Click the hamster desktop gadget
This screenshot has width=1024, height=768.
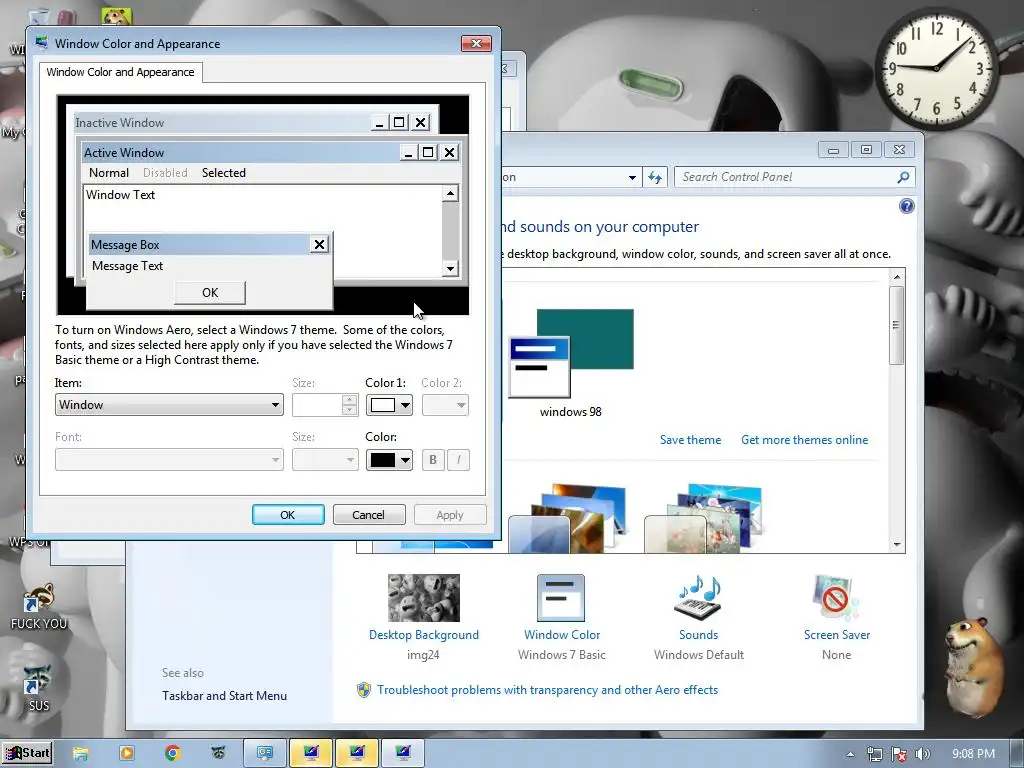[972, 666]
